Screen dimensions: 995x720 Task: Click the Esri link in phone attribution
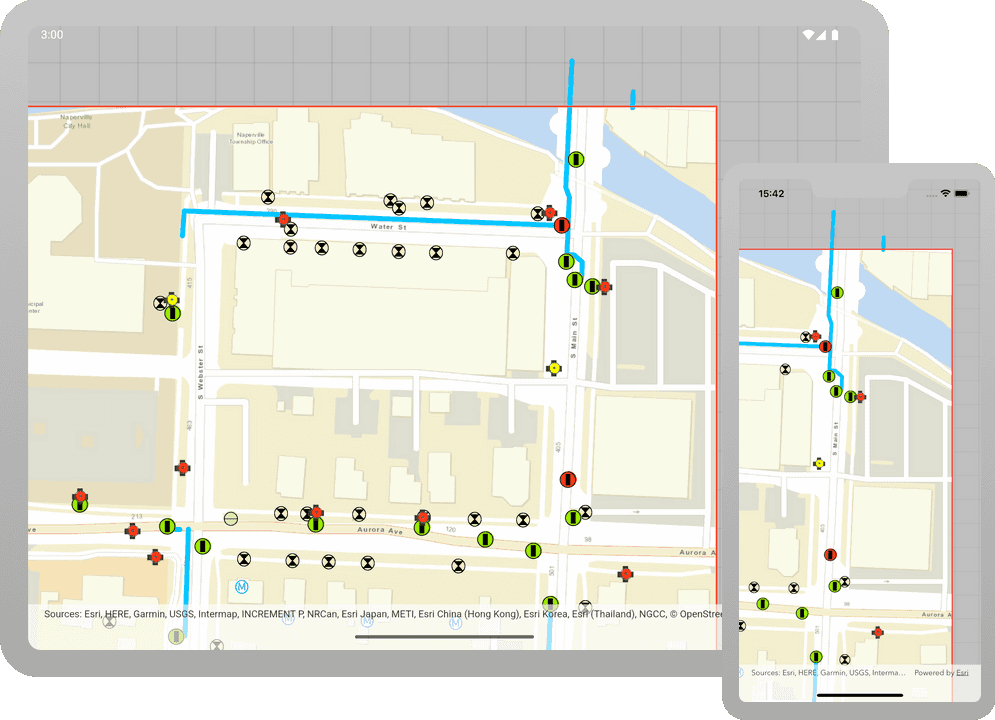tap(961, 673)
